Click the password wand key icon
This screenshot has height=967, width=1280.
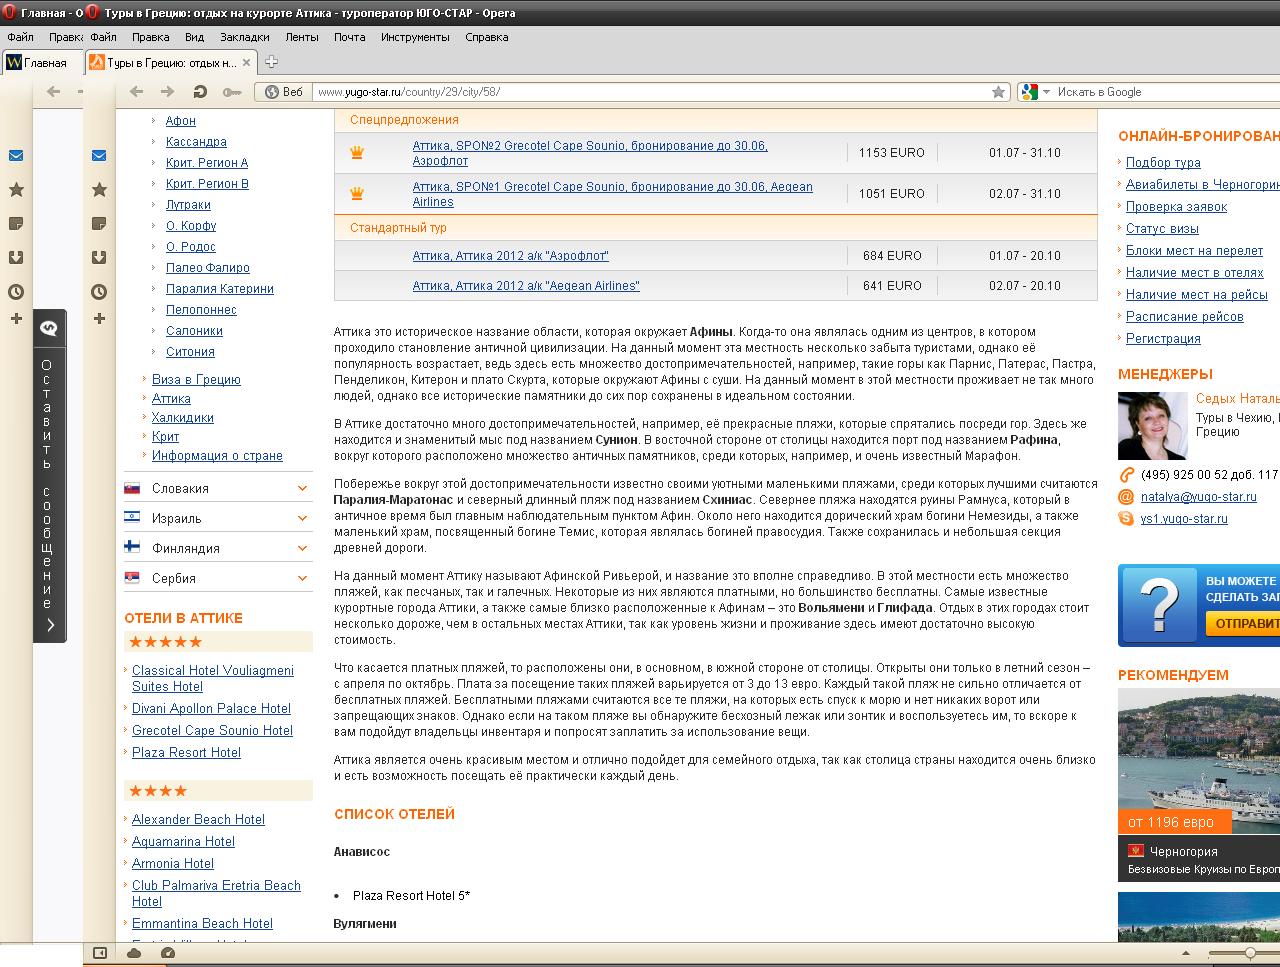click(231, 92)
